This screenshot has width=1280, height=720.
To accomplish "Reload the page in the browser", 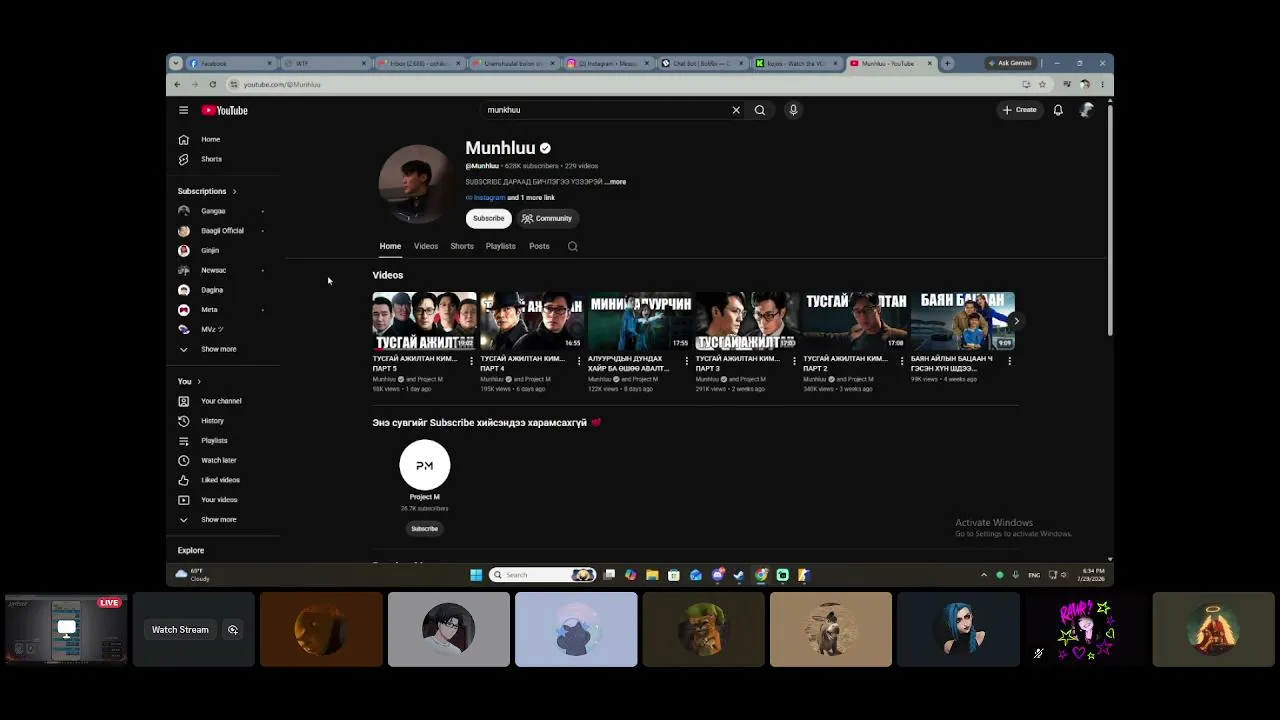I will coord(213,84).
